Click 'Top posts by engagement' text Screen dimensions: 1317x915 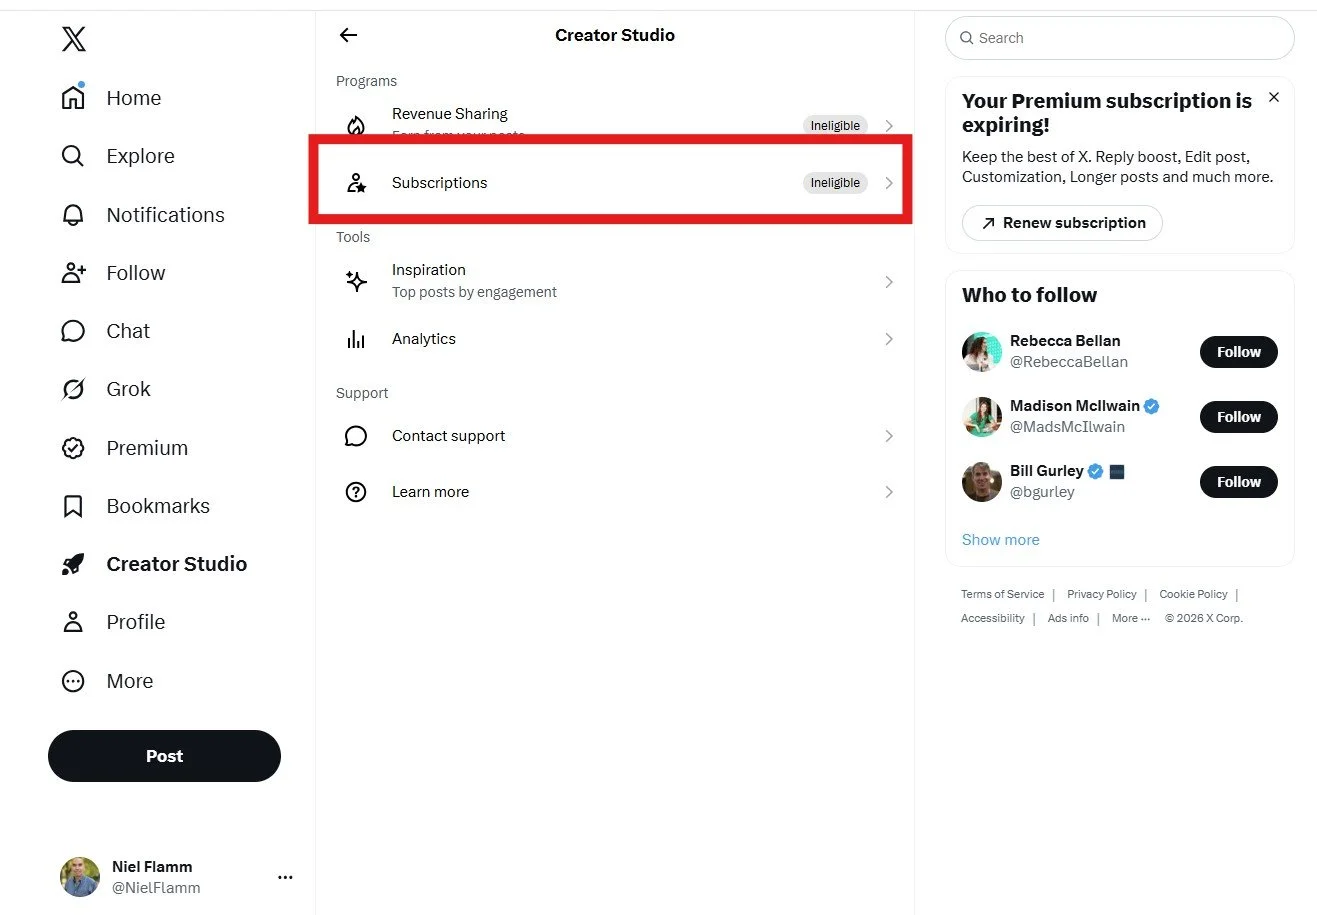[x=474, y=292]
